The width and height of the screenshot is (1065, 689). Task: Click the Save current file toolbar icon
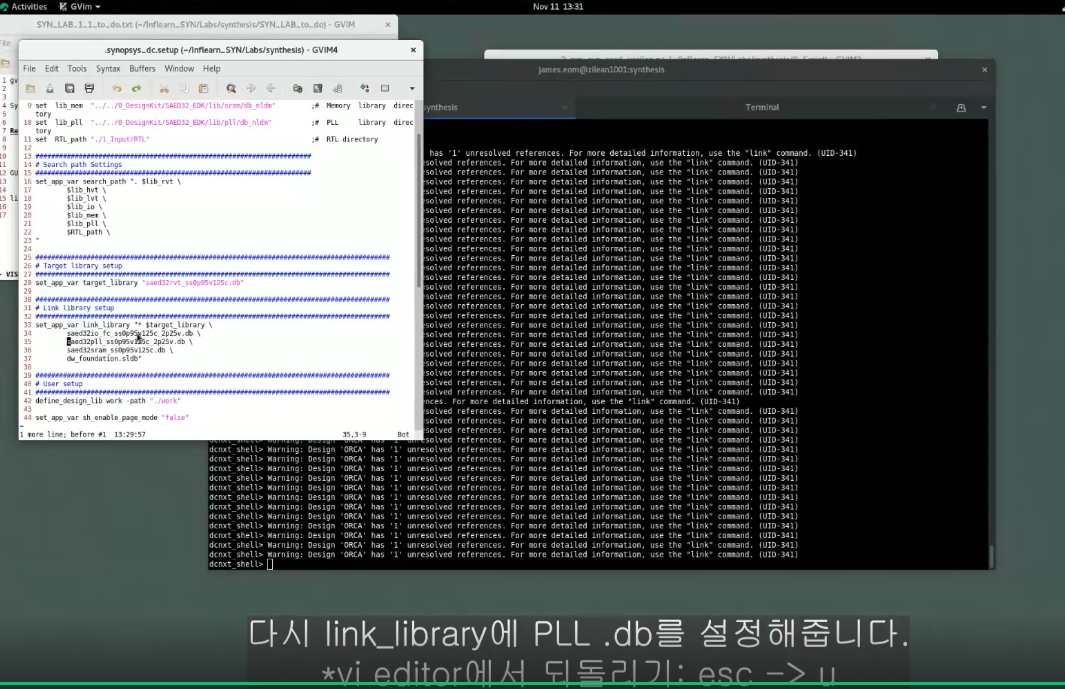pyautogui.click(x=50, y=88)
